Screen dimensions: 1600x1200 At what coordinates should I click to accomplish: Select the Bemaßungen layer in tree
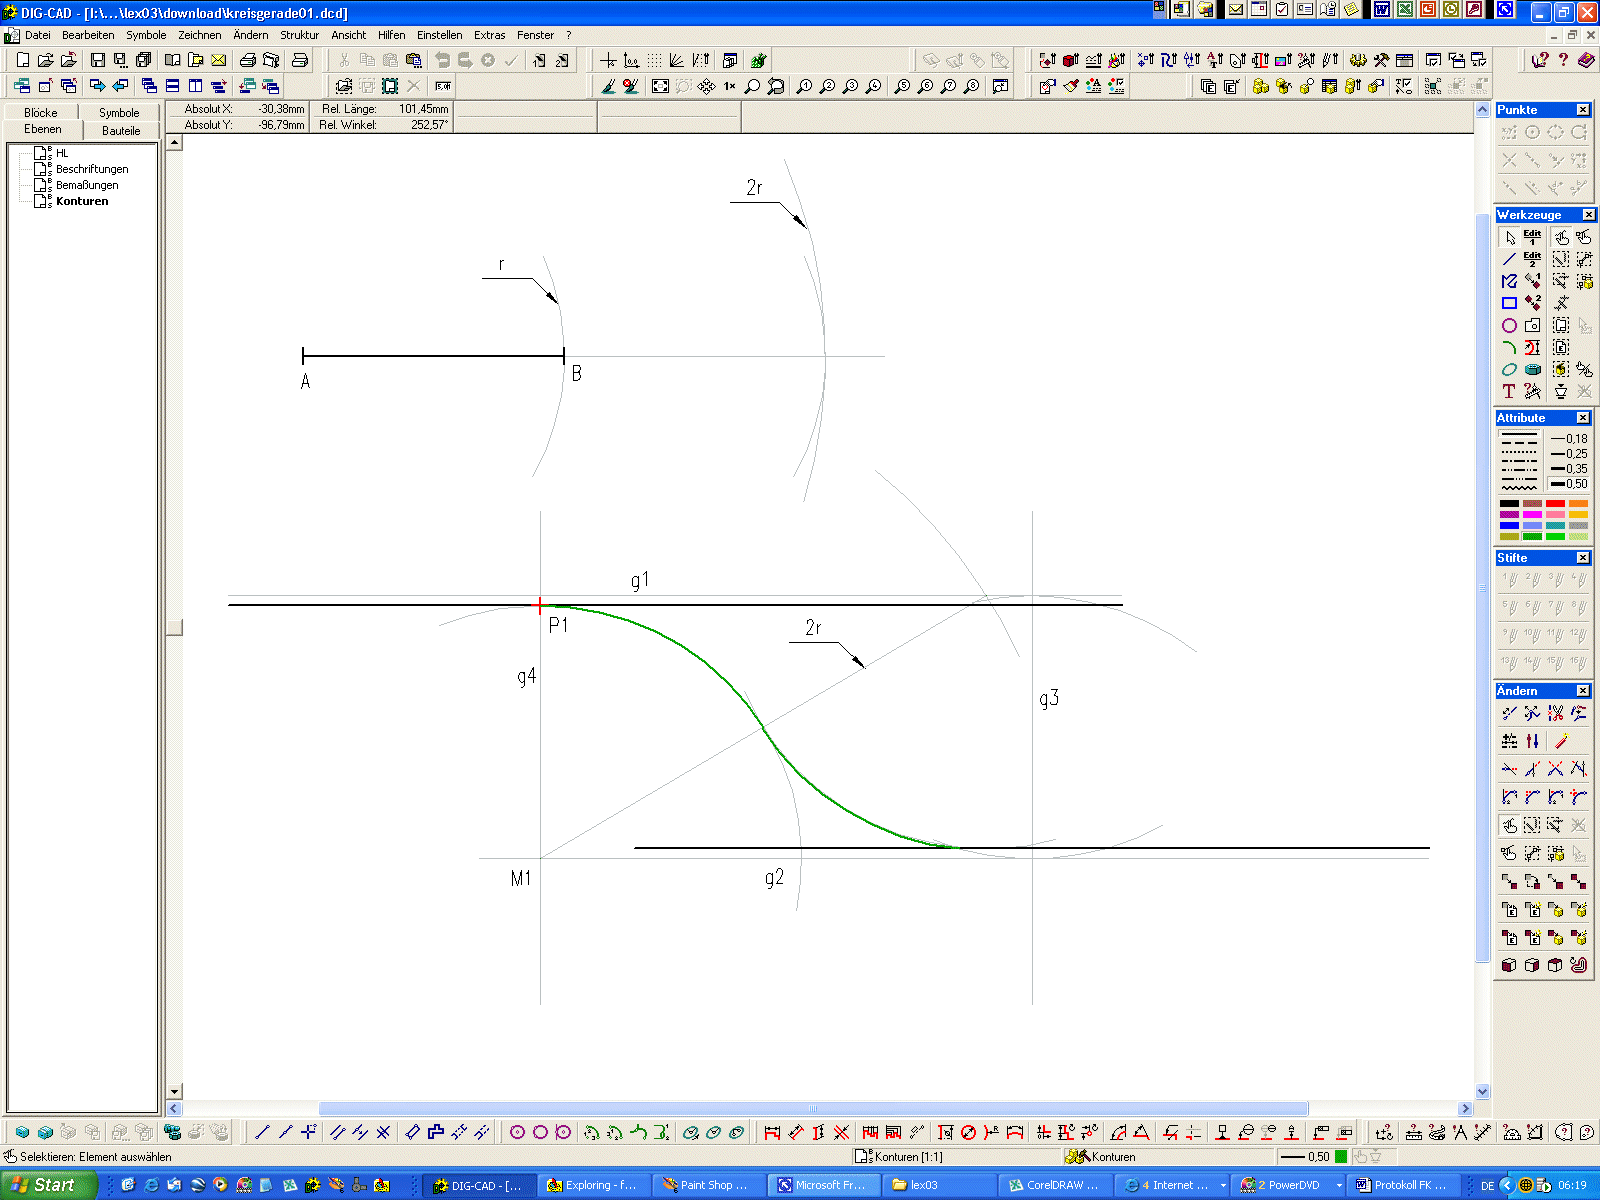pyautogui.click(x=87, y=185)
